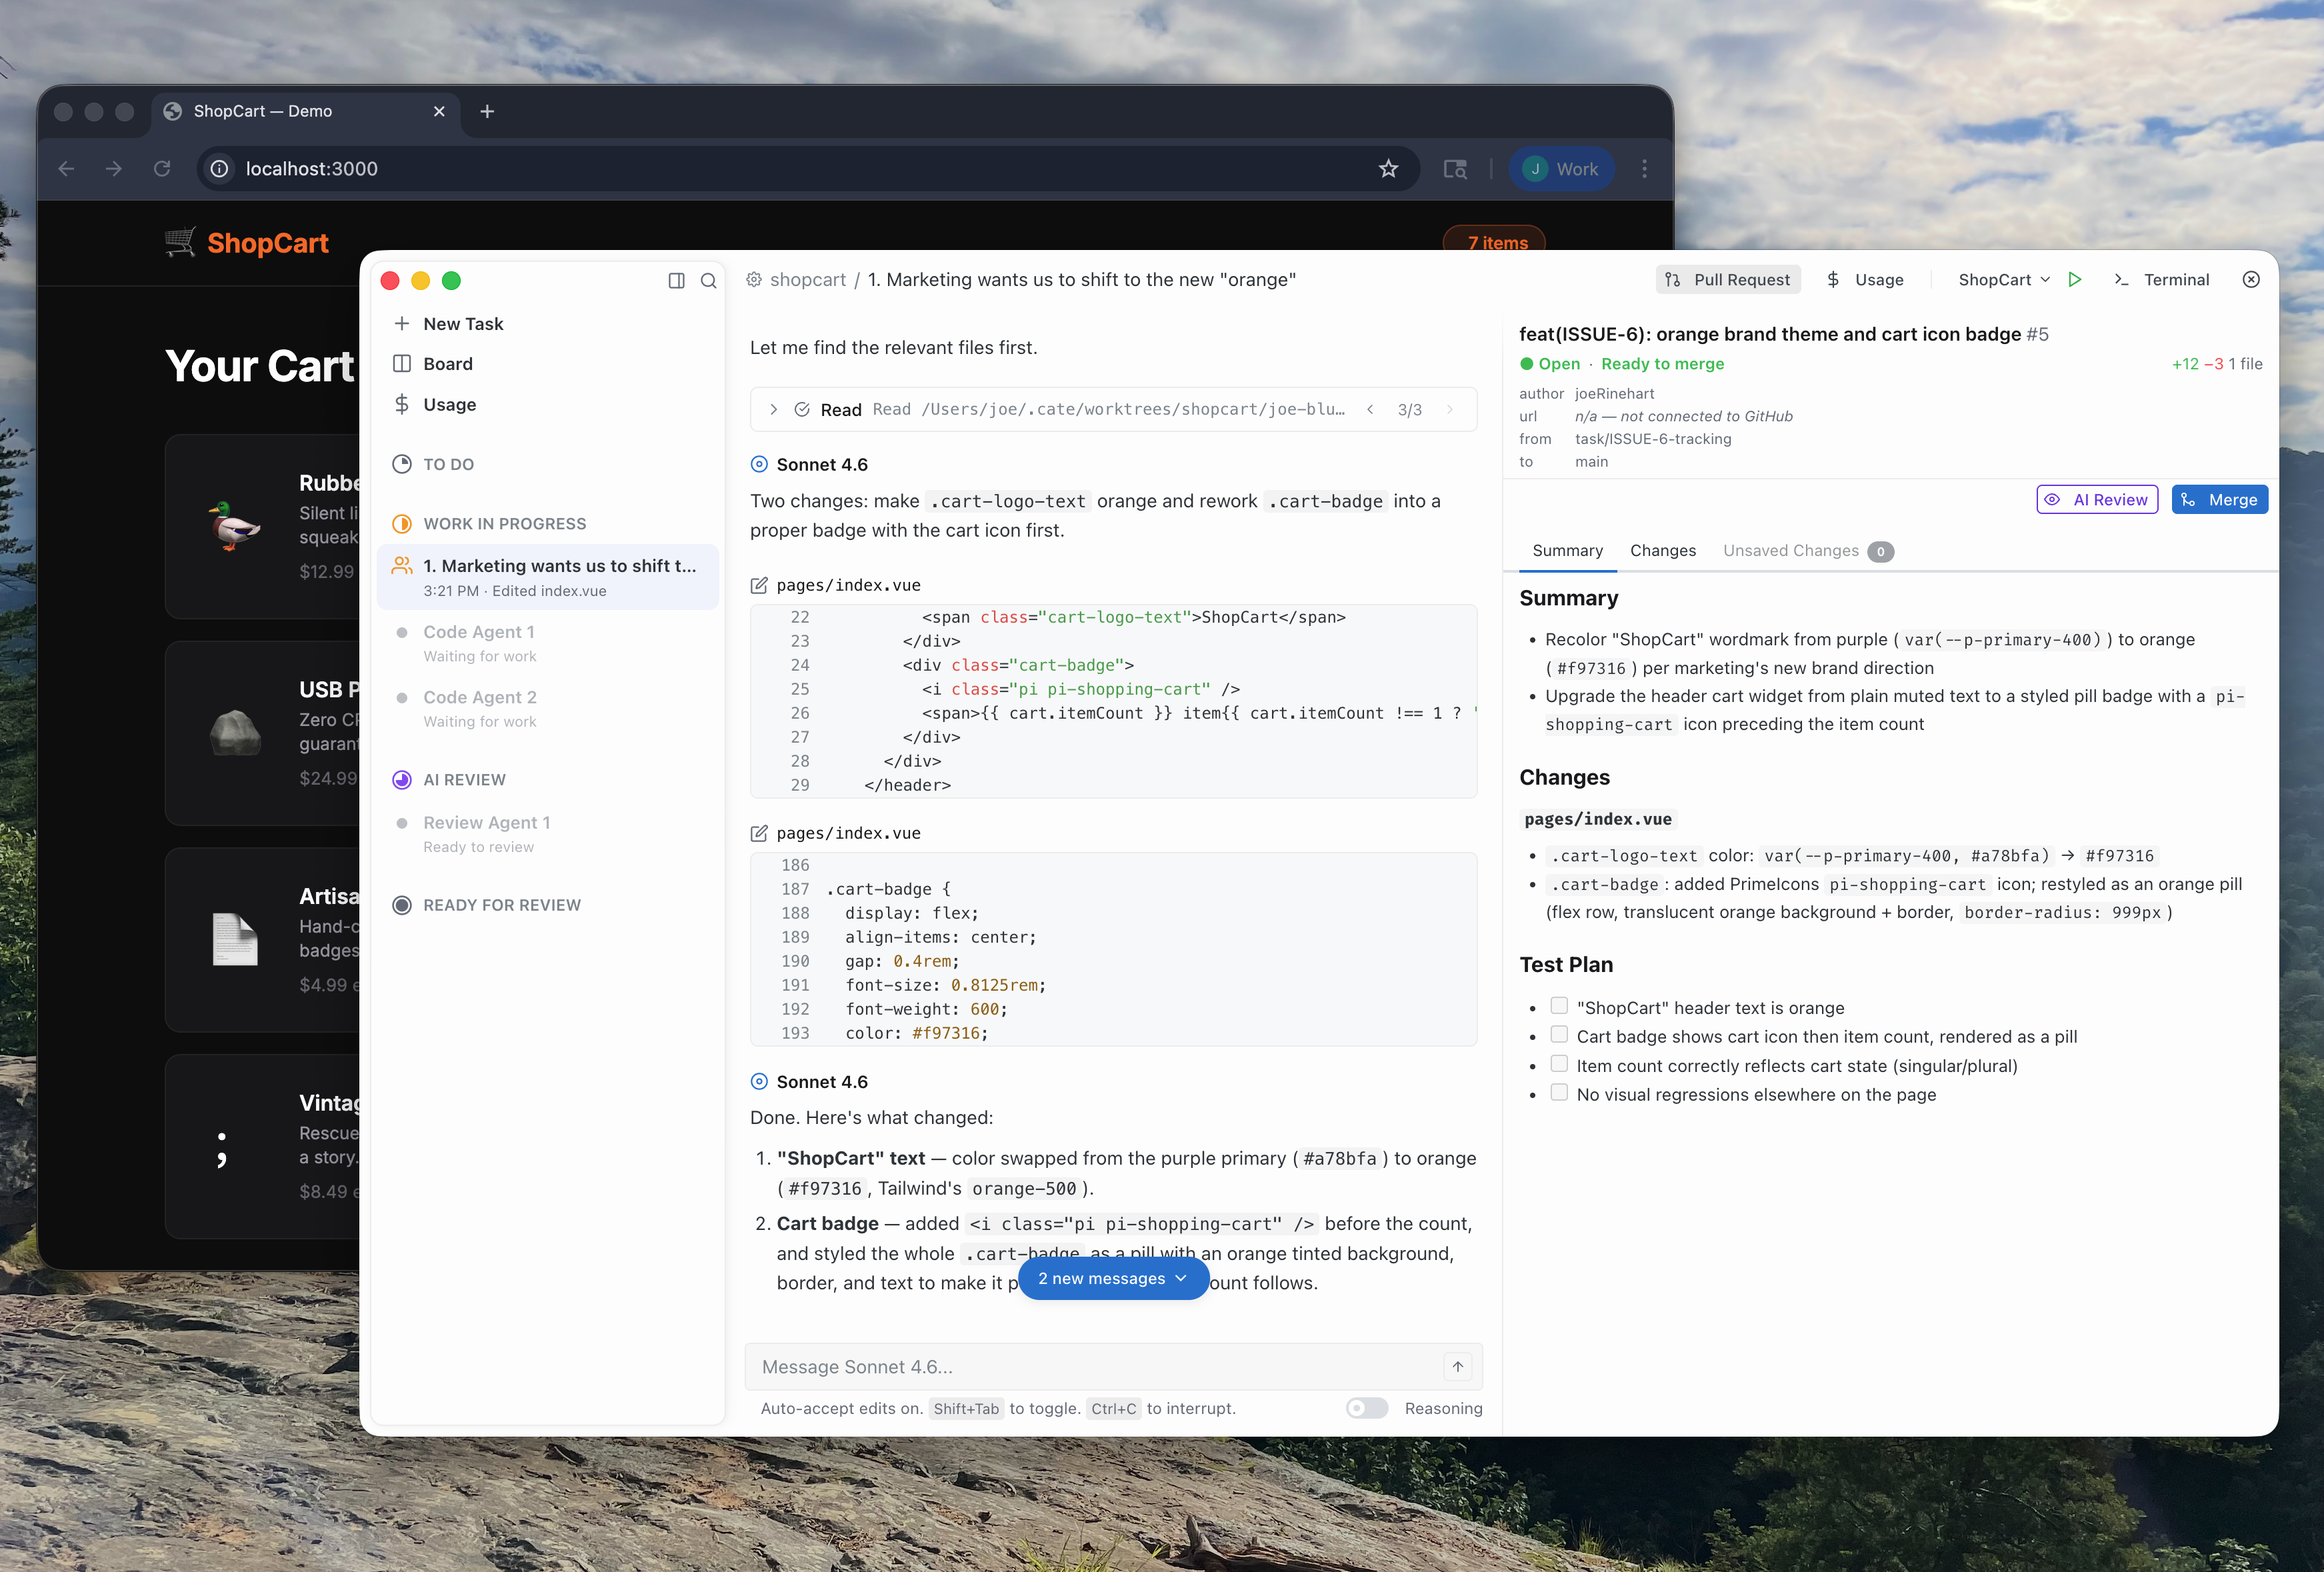Viewport: 2324px width, 1572px height.
Task: Focus the localhost:3000 address bar
Action: coord(807,169)
